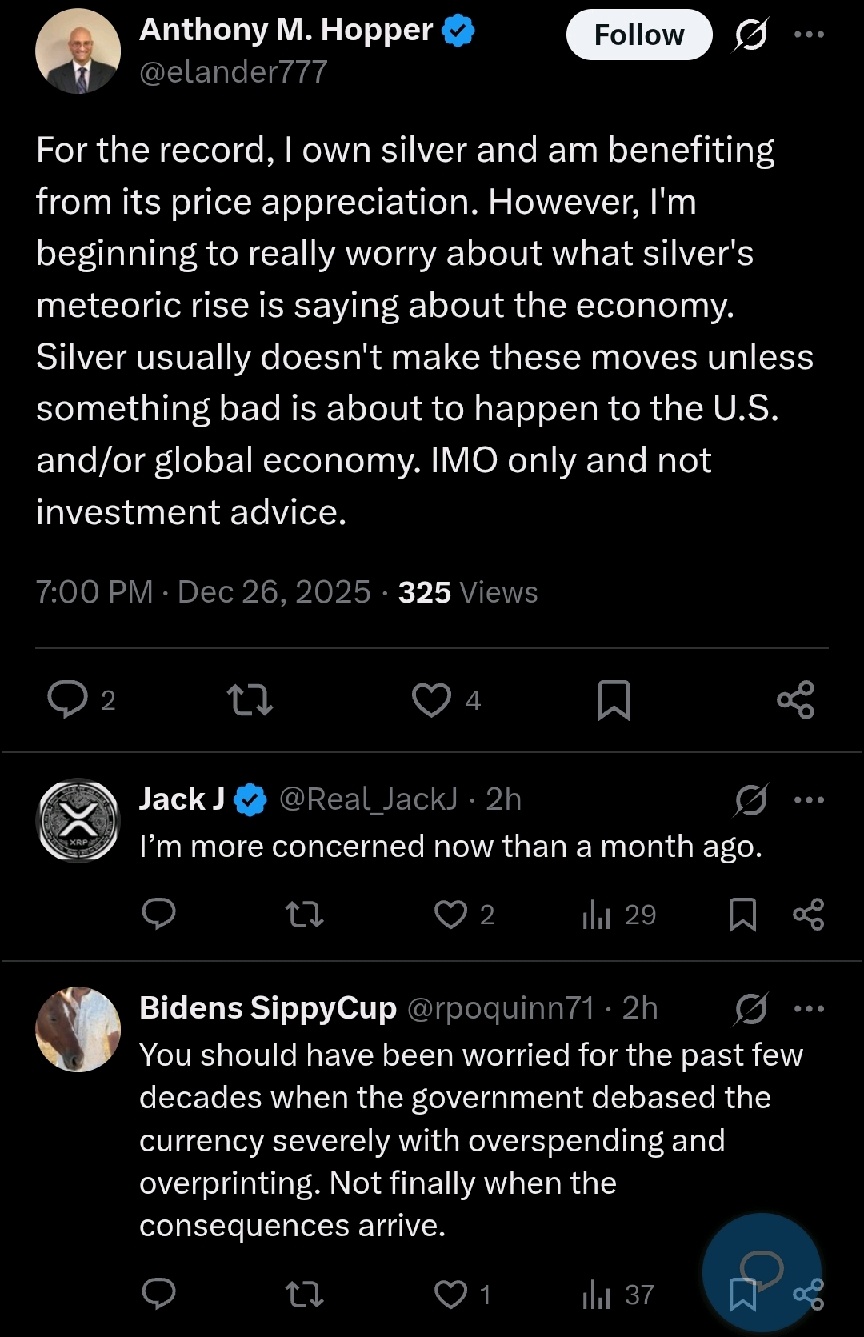864x1337 pixels.
Task: Follow Anthony M. Hopper
Action: (x=639, y=35)
